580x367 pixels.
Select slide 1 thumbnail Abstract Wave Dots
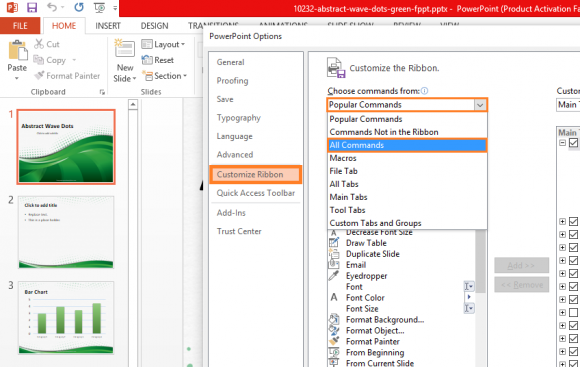click(66, 147)
